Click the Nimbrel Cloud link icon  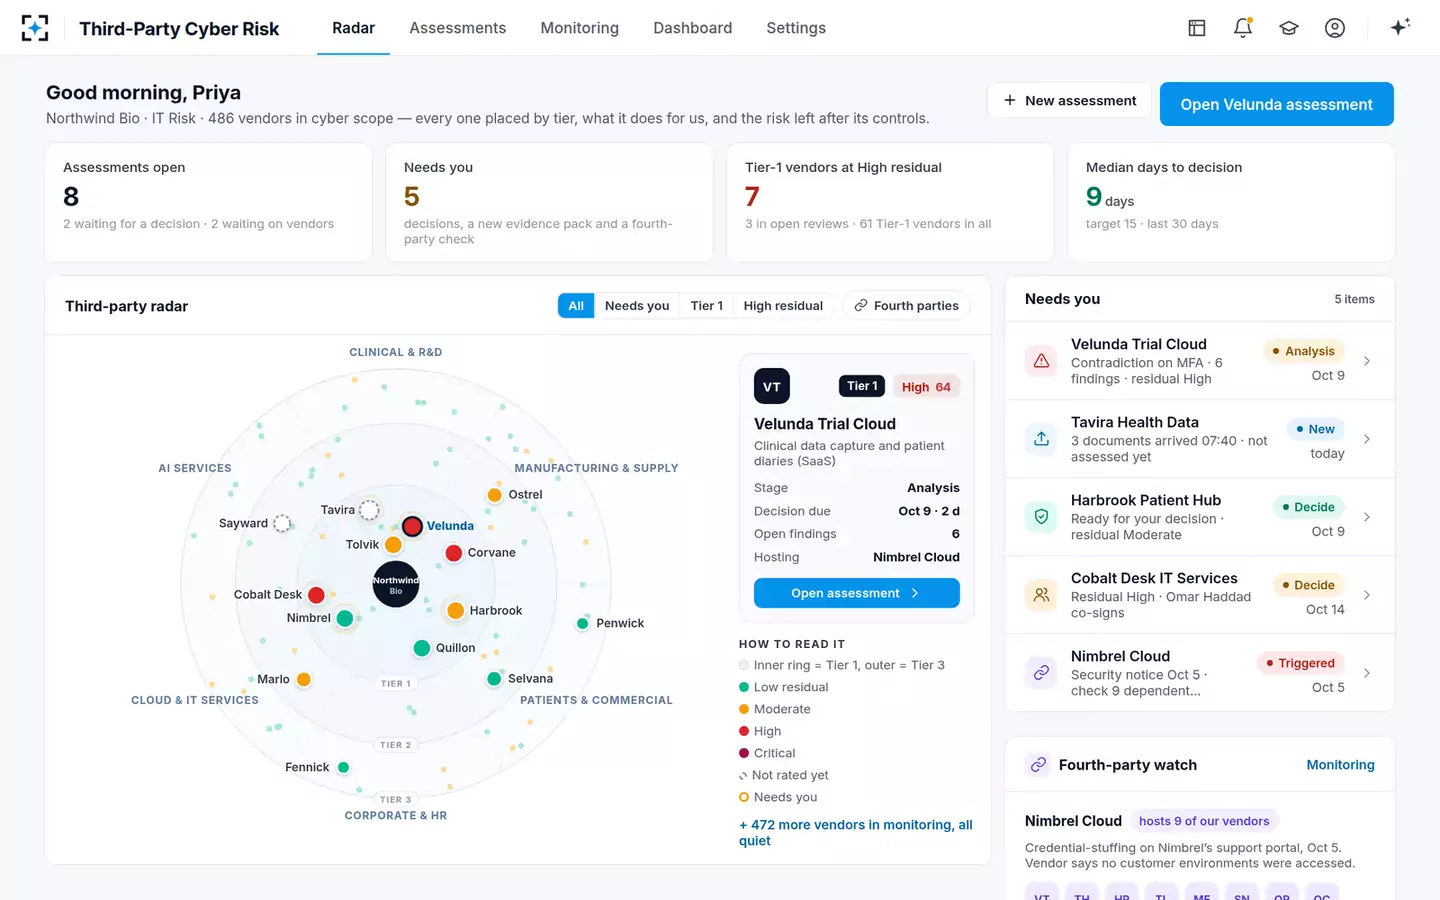click(1041, 673)
